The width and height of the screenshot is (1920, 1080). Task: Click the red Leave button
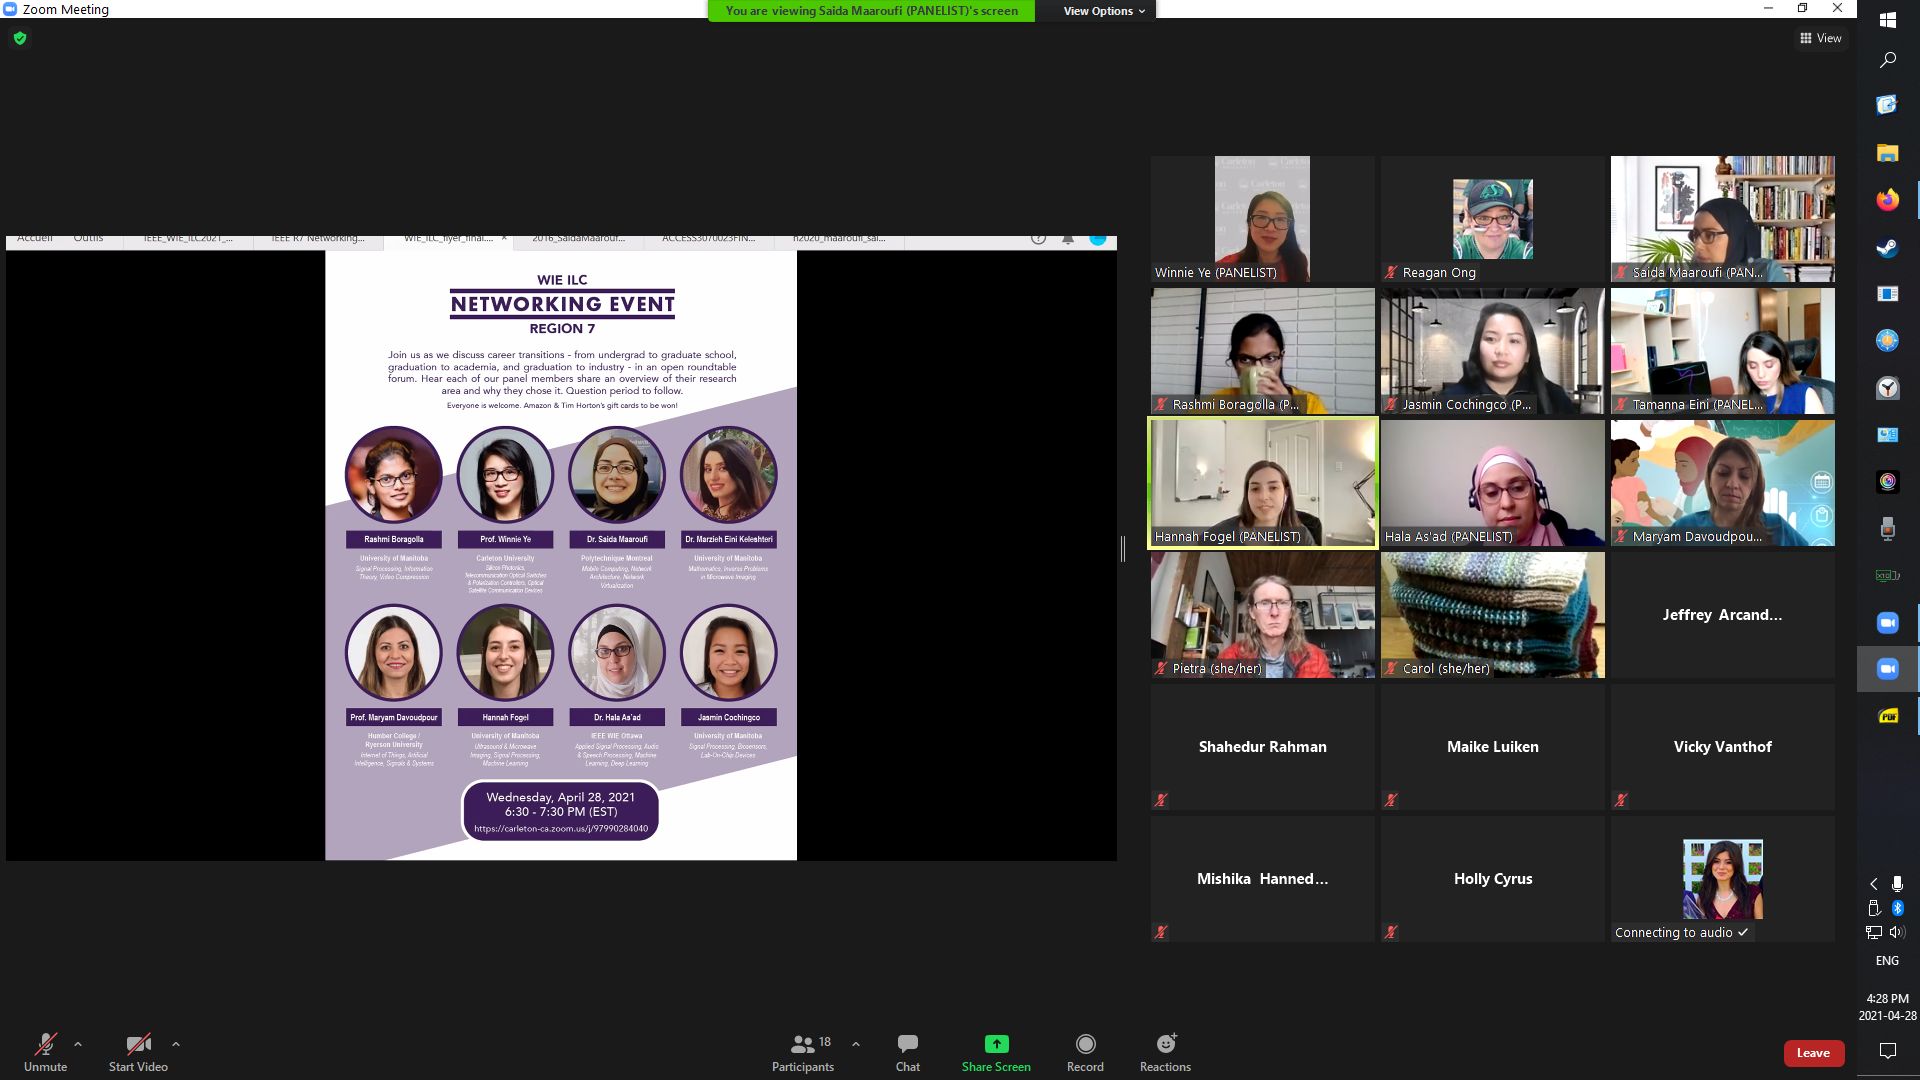tap(1812, 1053)
